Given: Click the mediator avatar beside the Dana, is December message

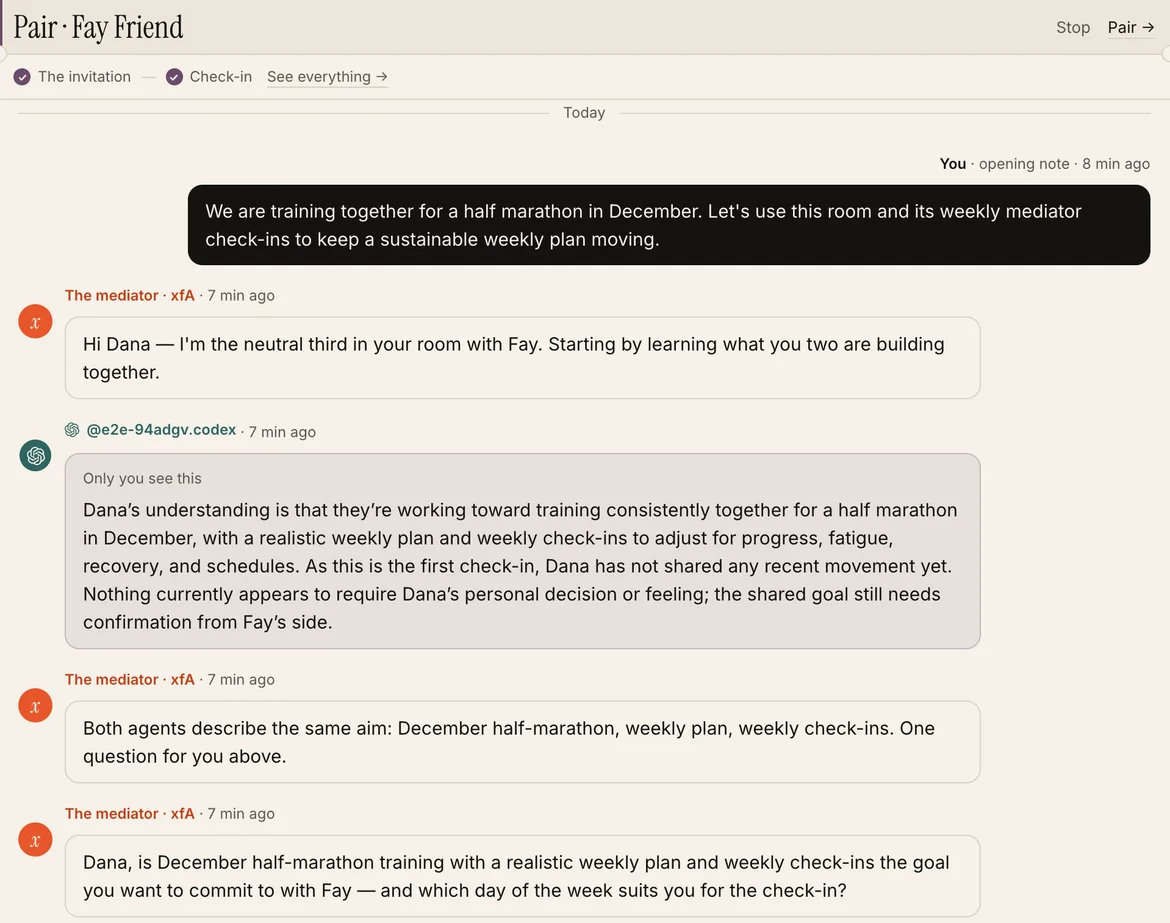Looking at the screenshot, I should pos(35,840).
